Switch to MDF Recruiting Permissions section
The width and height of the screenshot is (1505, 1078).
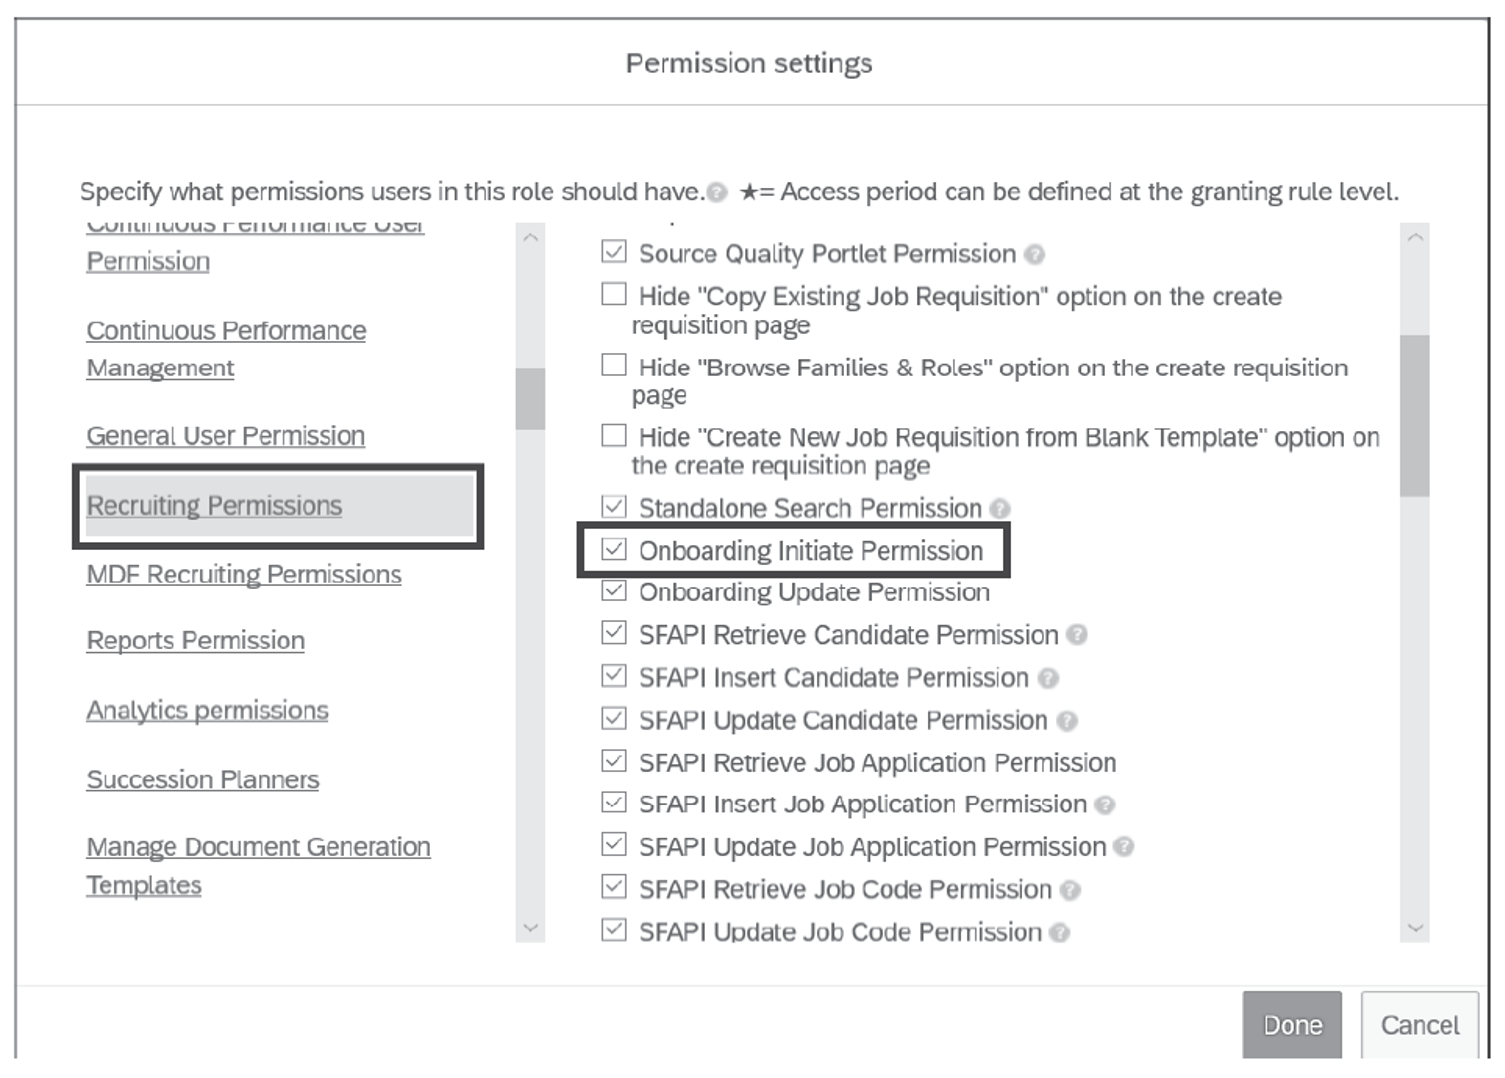244,574
